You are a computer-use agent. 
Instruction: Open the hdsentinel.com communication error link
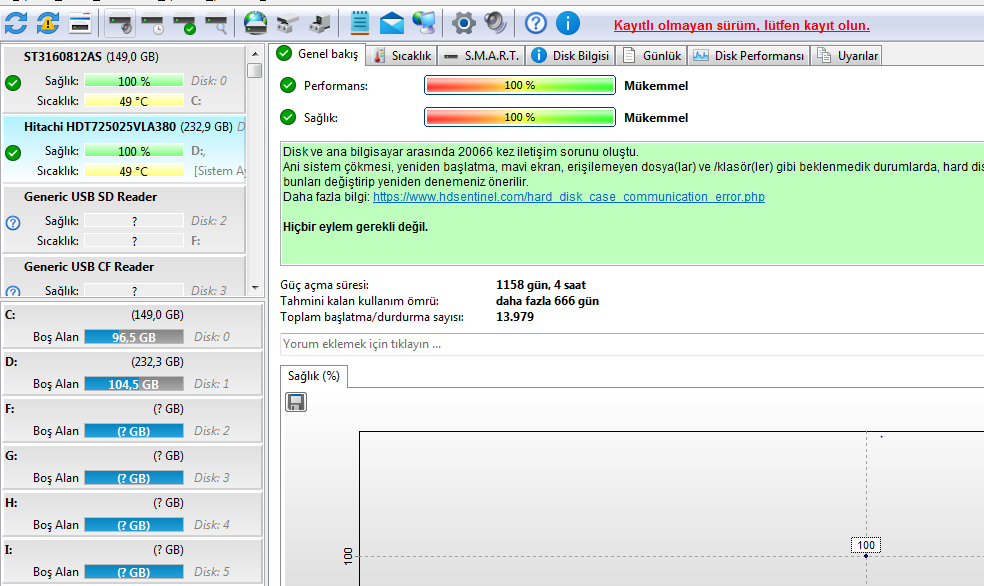(x=569, y=197)
